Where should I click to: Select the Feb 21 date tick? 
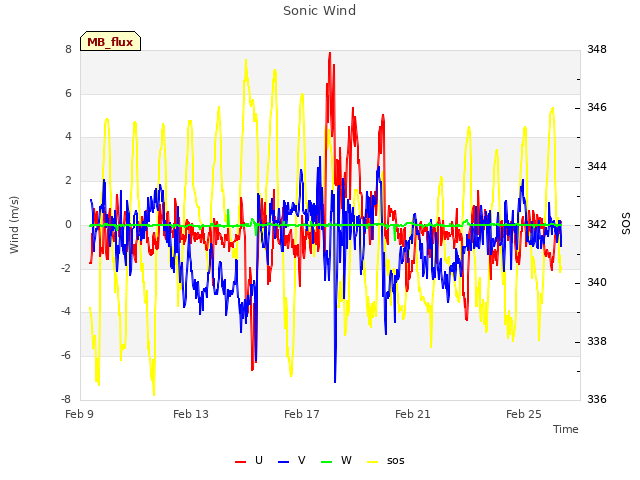(413, 414)
